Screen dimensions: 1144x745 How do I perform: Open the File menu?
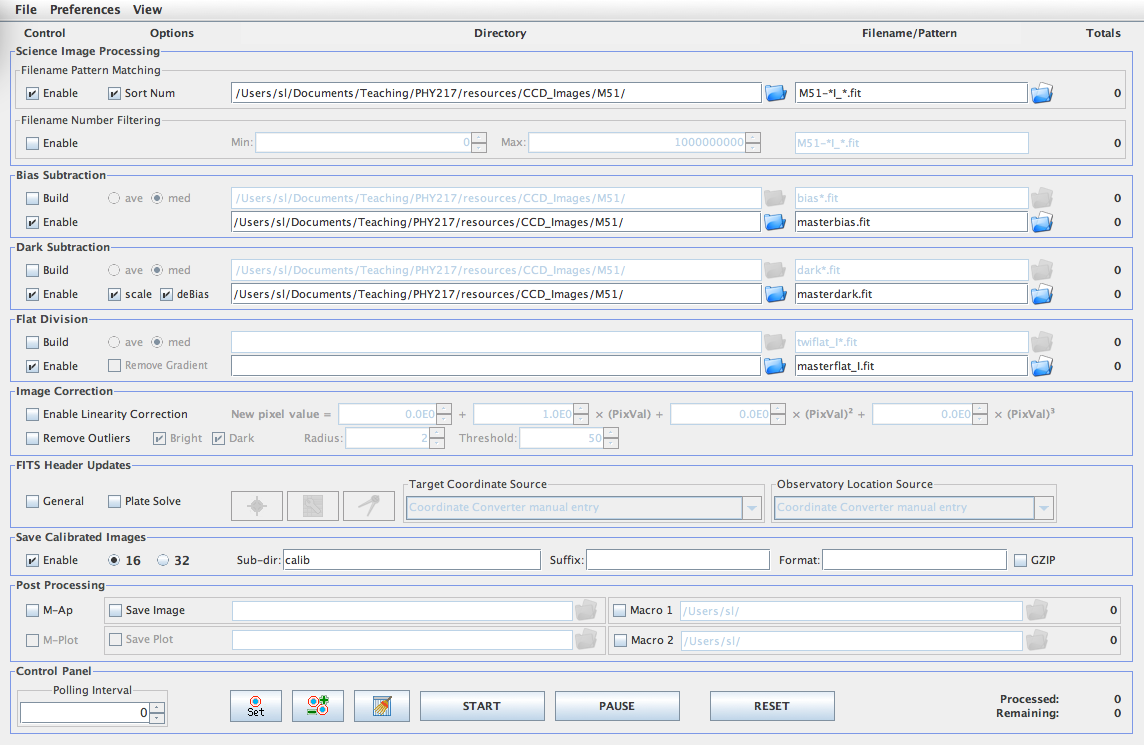click(x=26, y=9)
